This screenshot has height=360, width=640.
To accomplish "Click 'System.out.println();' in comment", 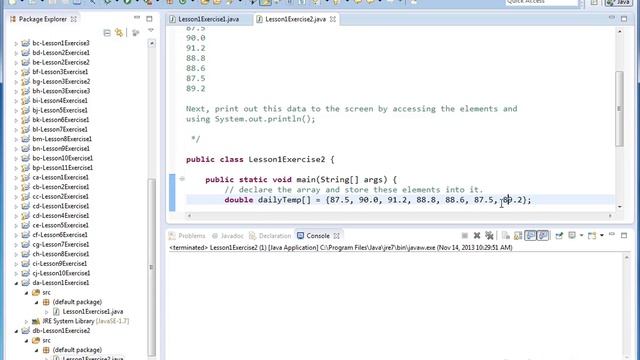I will pyautogui.click(x=265, y=119).
